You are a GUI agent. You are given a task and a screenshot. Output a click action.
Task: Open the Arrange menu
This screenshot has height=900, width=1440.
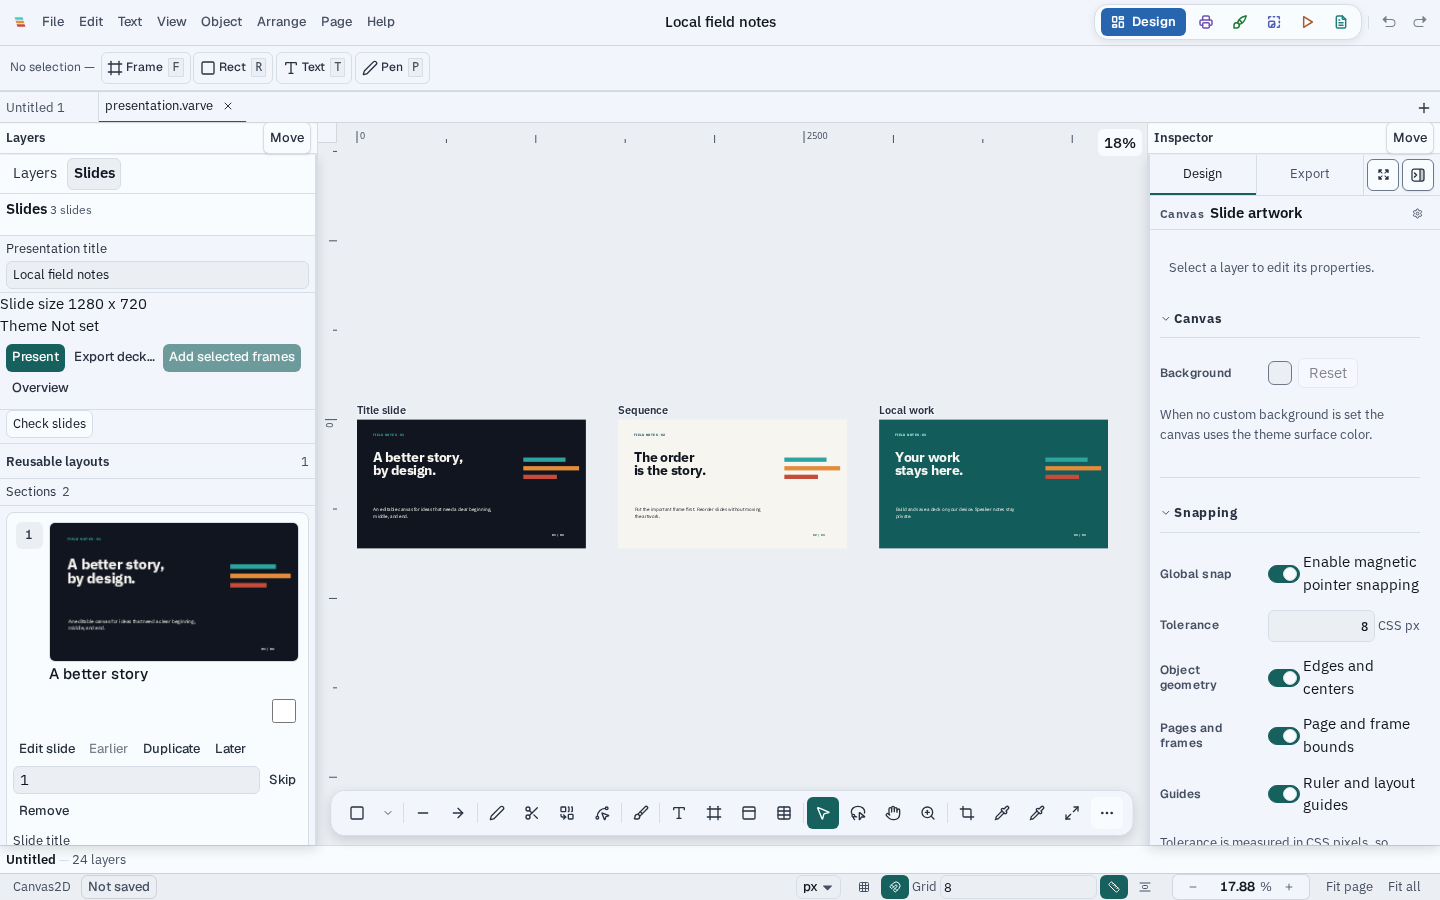pos(282,22)
